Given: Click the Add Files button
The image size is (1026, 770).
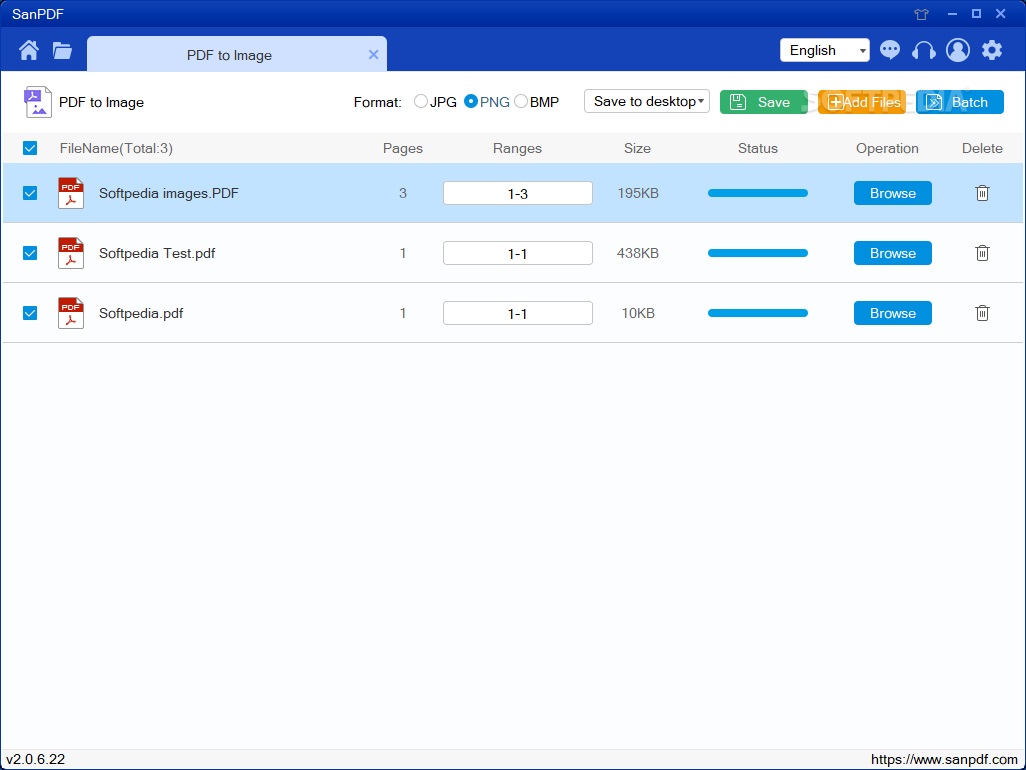Looking at the screenshot, I should tap(862, 102).
